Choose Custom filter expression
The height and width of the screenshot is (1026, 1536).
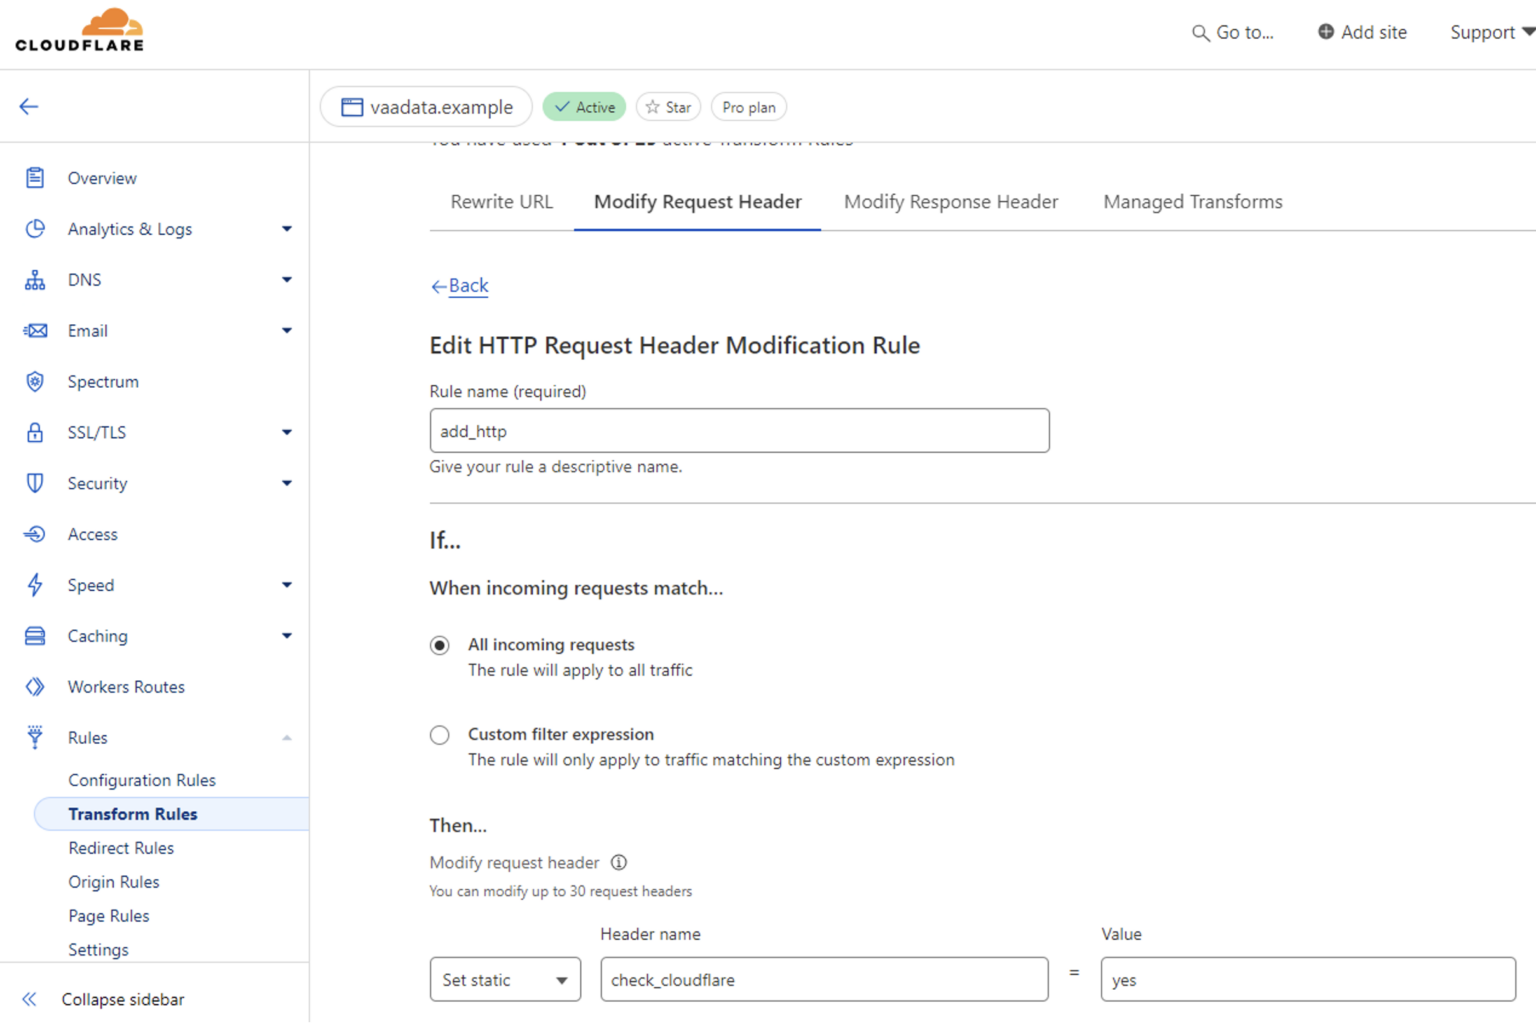tap(439, 735)
